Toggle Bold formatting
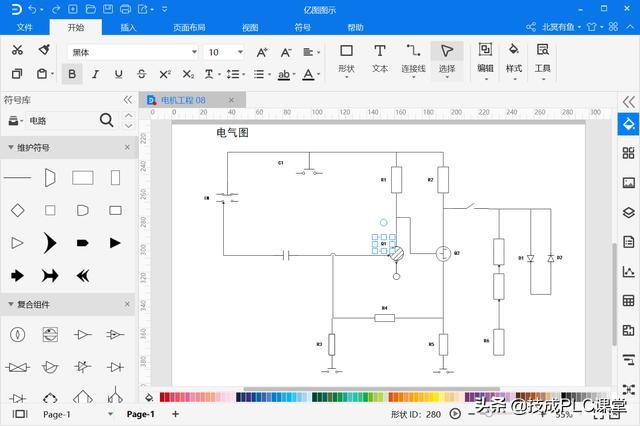The image size is (640, 426). point(71,74)
